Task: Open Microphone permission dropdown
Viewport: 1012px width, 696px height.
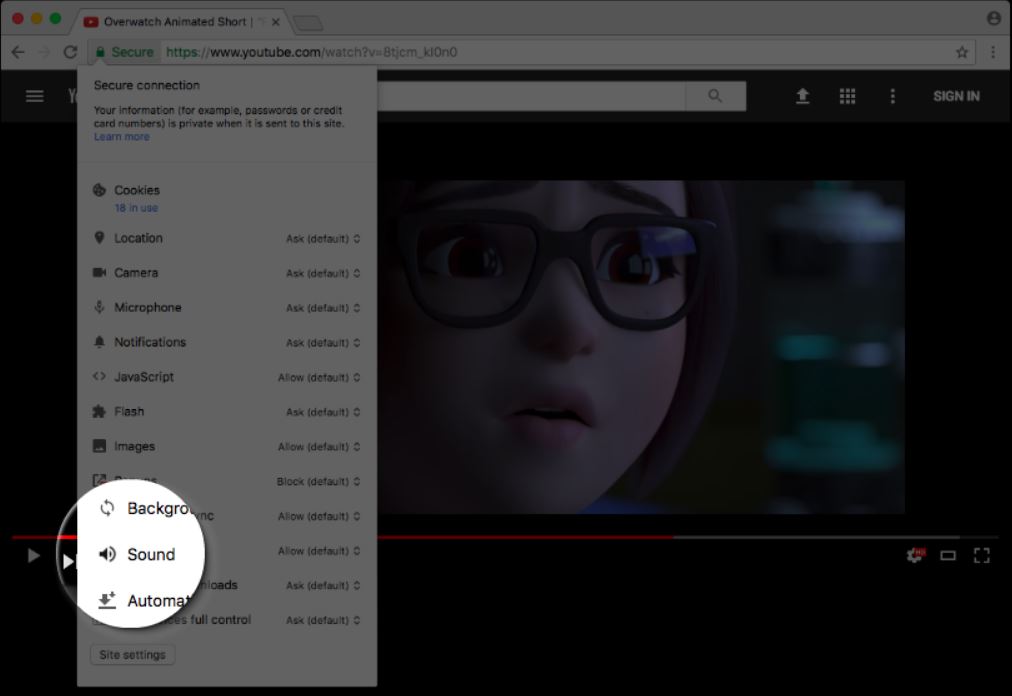Action: click(x=323, y=308)
